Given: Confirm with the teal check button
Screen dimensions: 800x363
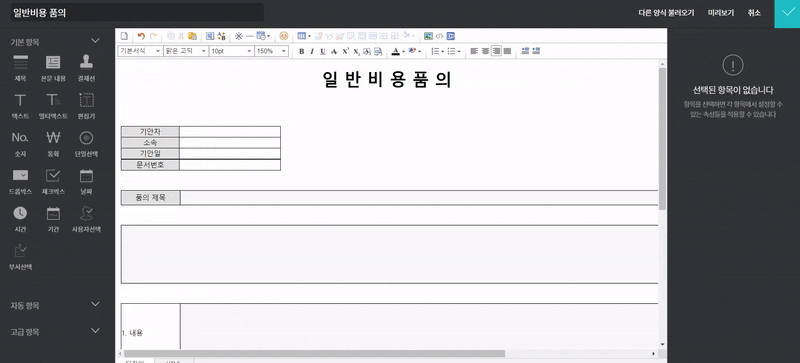Looking at the screenshot, I should [x=787, y=14].
